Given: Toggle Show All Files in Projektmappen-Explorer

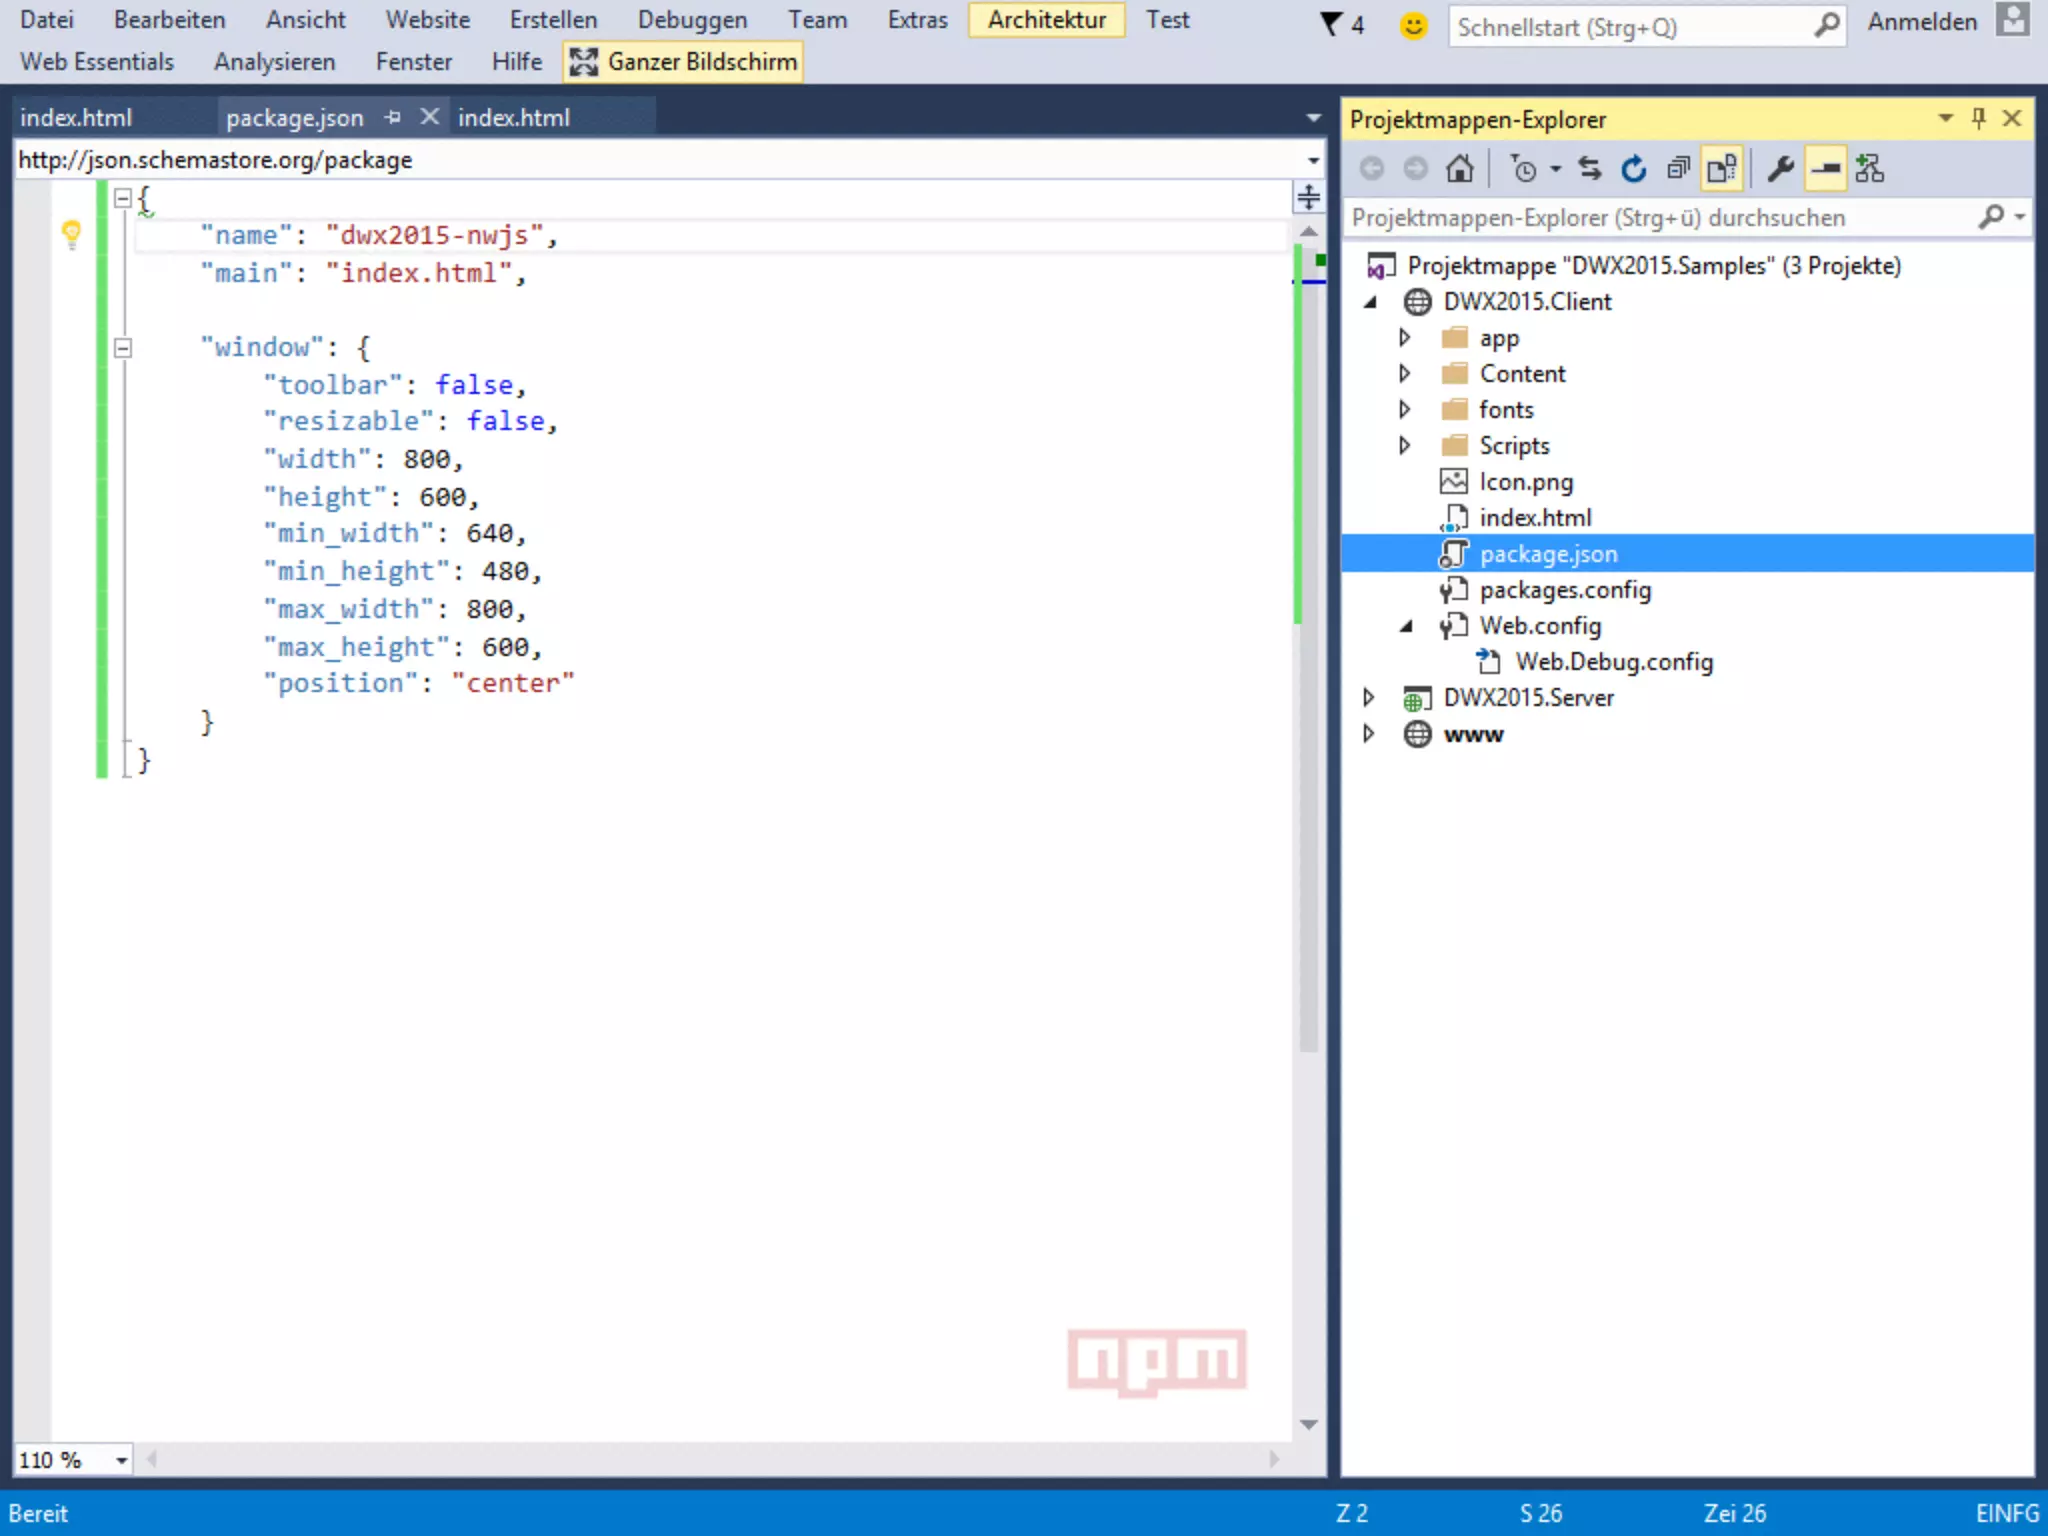Looking at the screenshot, I should click(1722, 169).
